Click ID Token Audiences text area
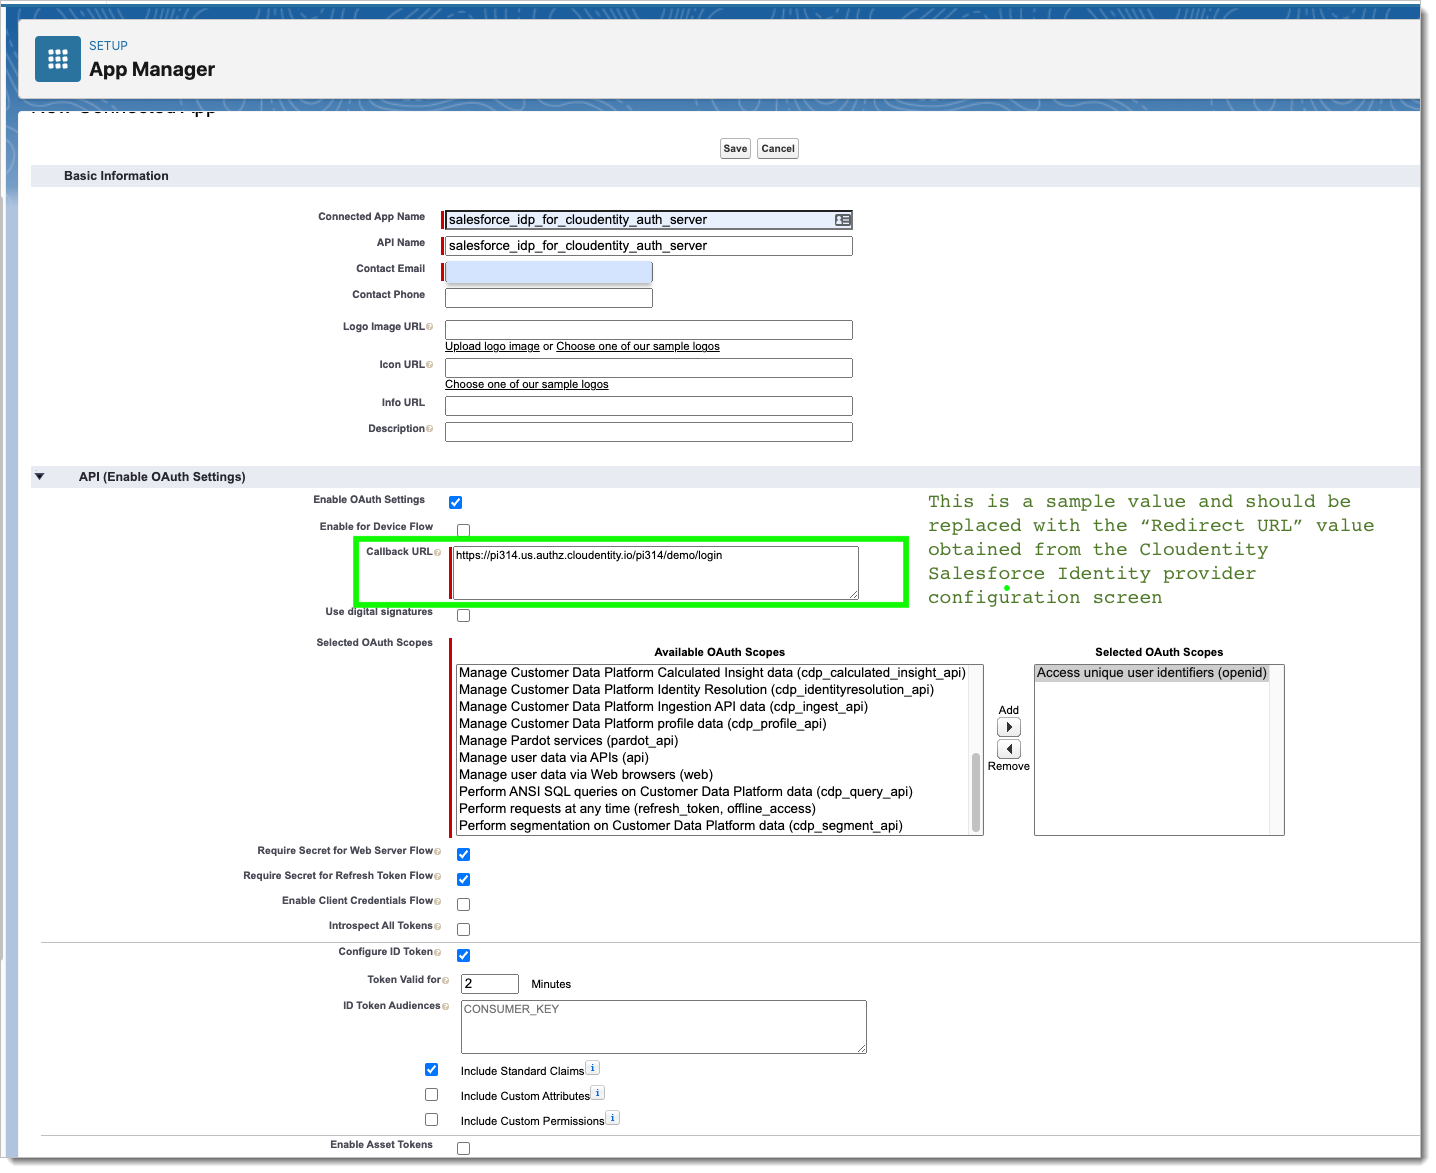This screenshot has height=1173, width=1436. (x=663, y=1027)
